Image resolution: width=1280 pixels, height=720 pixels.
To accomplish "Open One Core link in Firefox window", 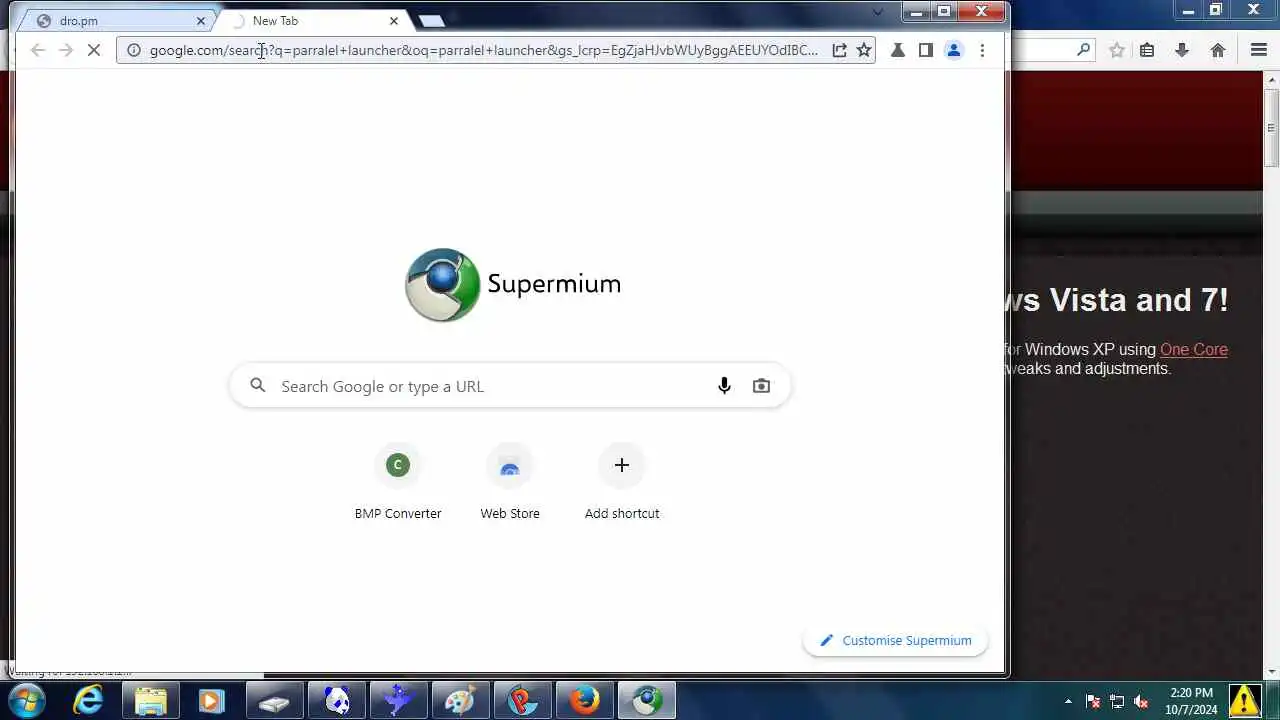I will [x=1193, y=349].
